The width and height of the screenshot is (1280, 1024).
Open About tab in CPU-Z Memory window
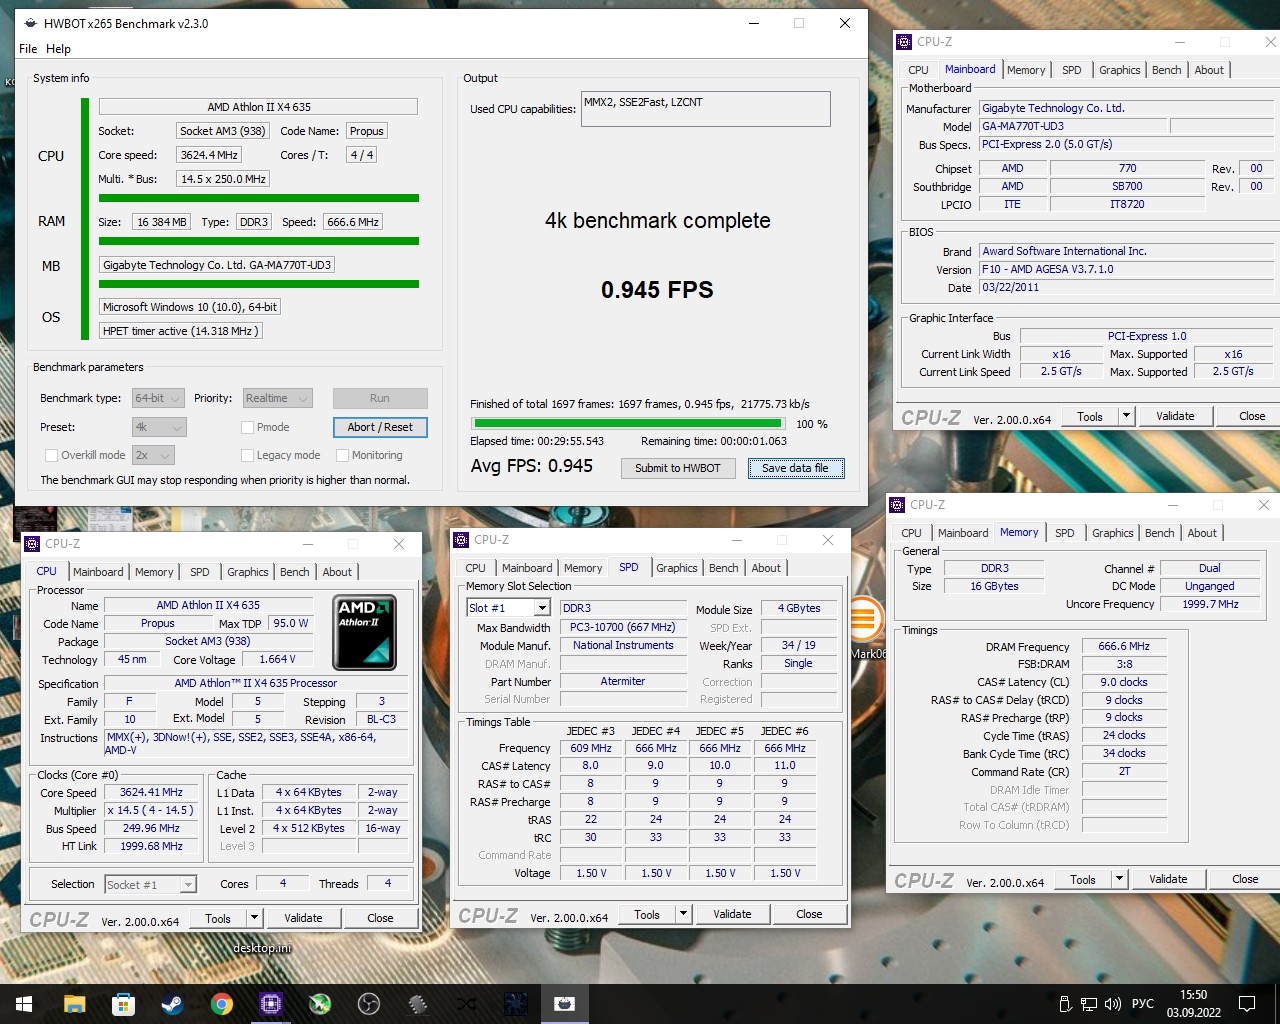[x=1202, y=533]
